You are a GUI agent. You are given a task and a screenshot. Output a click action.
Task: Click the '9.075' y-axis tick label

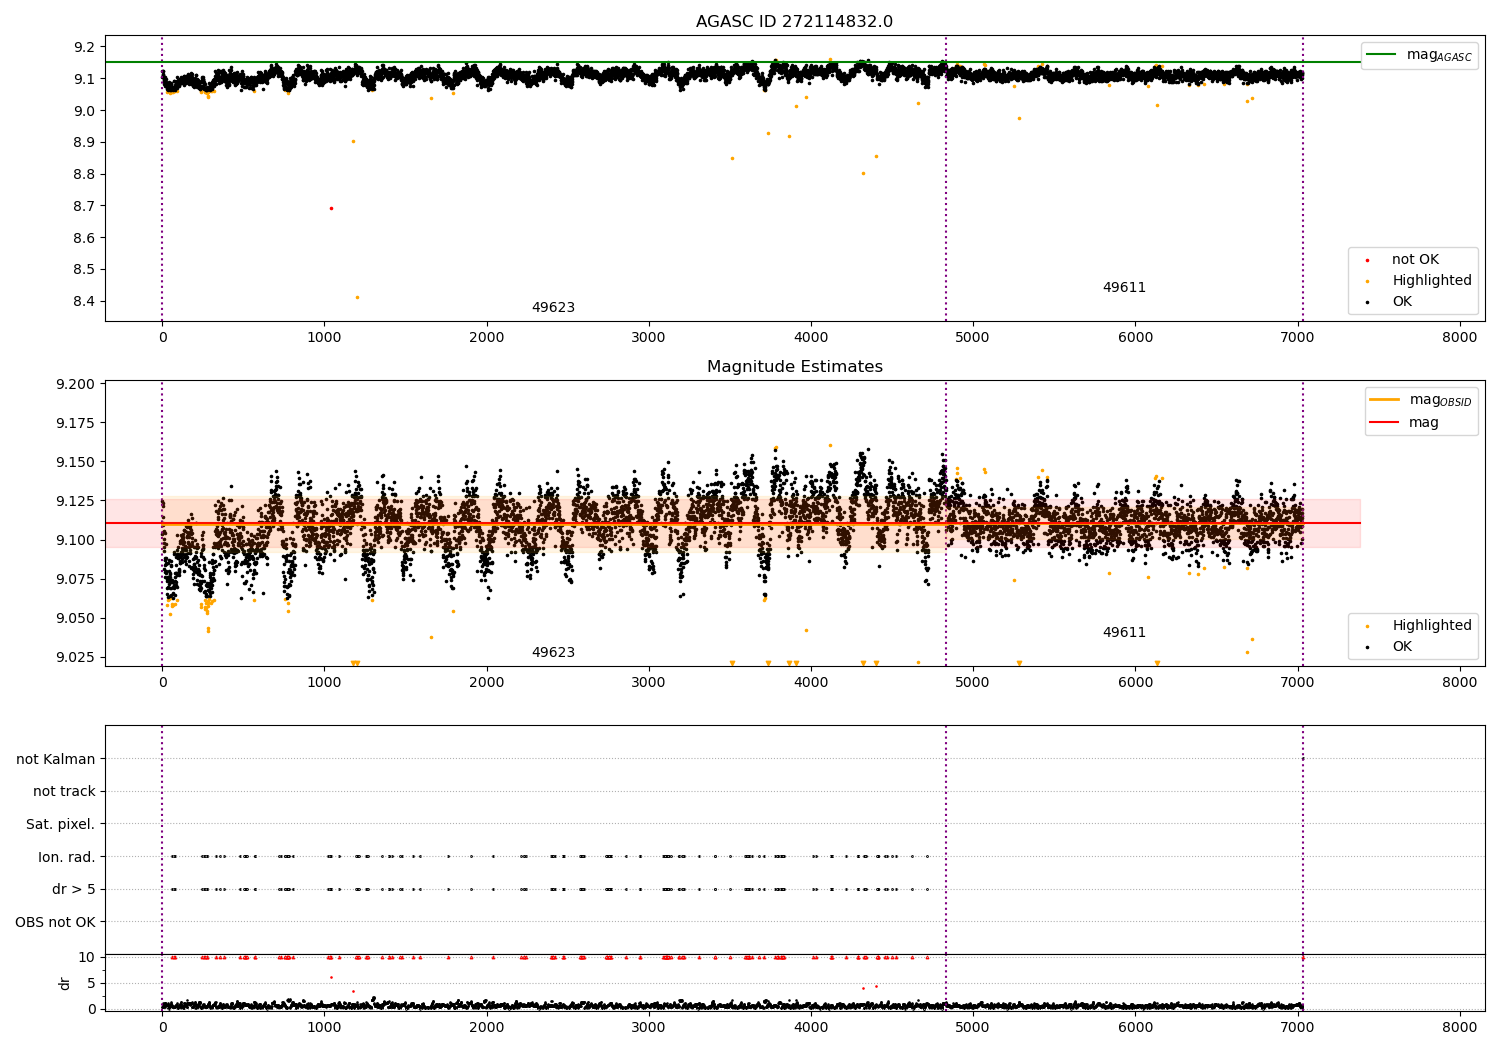(78, 580)
